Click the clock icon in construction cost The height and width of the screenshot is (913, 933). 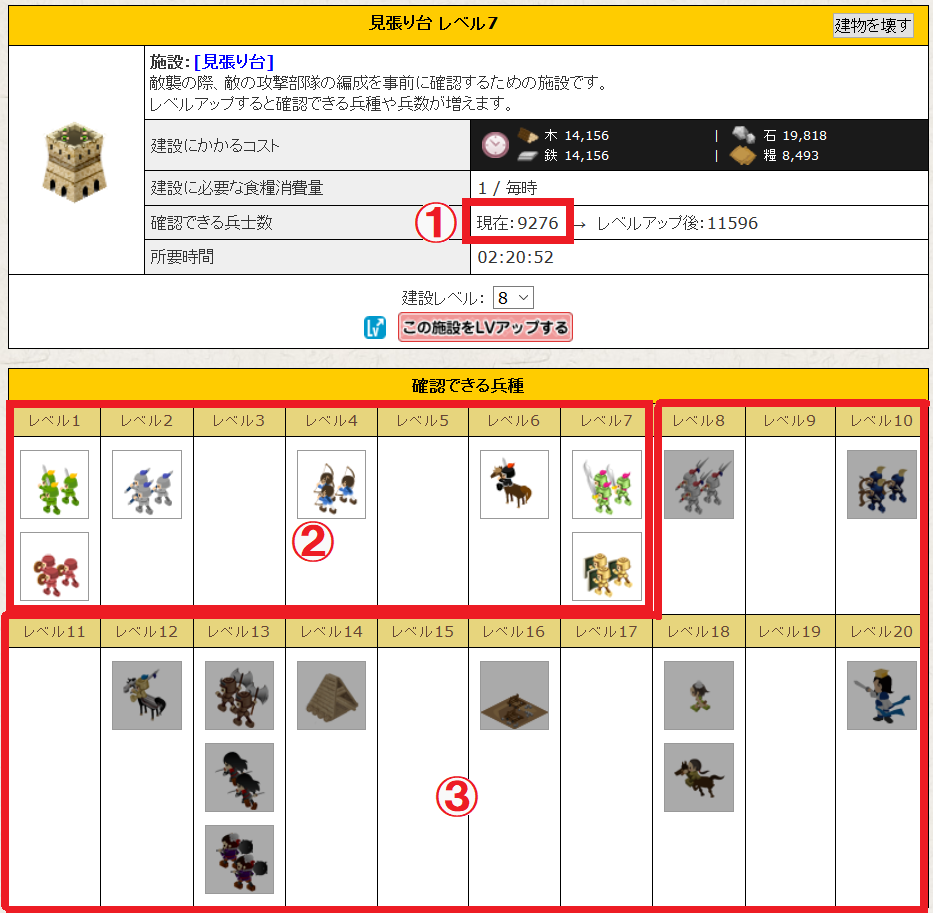pyautogui.click(x=495, y=145)
